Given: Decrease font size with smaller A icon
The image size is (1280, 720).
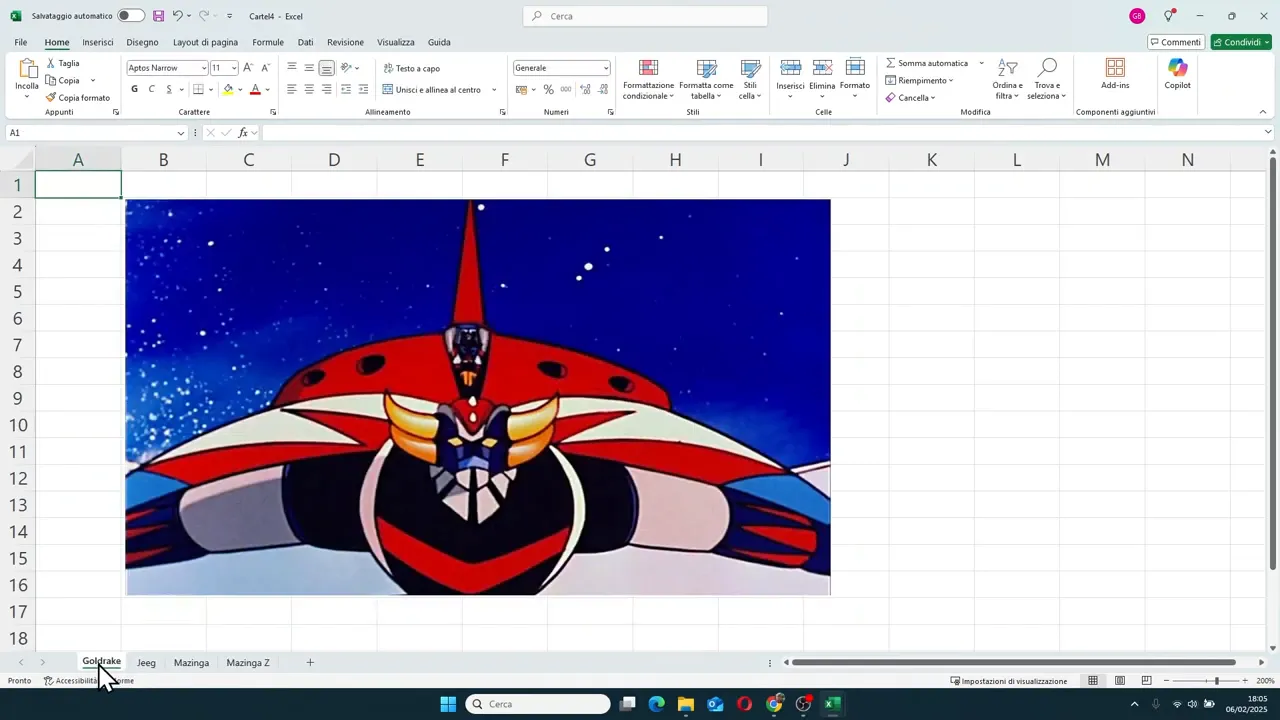Looking at the screenshot, I should [265, 68].
